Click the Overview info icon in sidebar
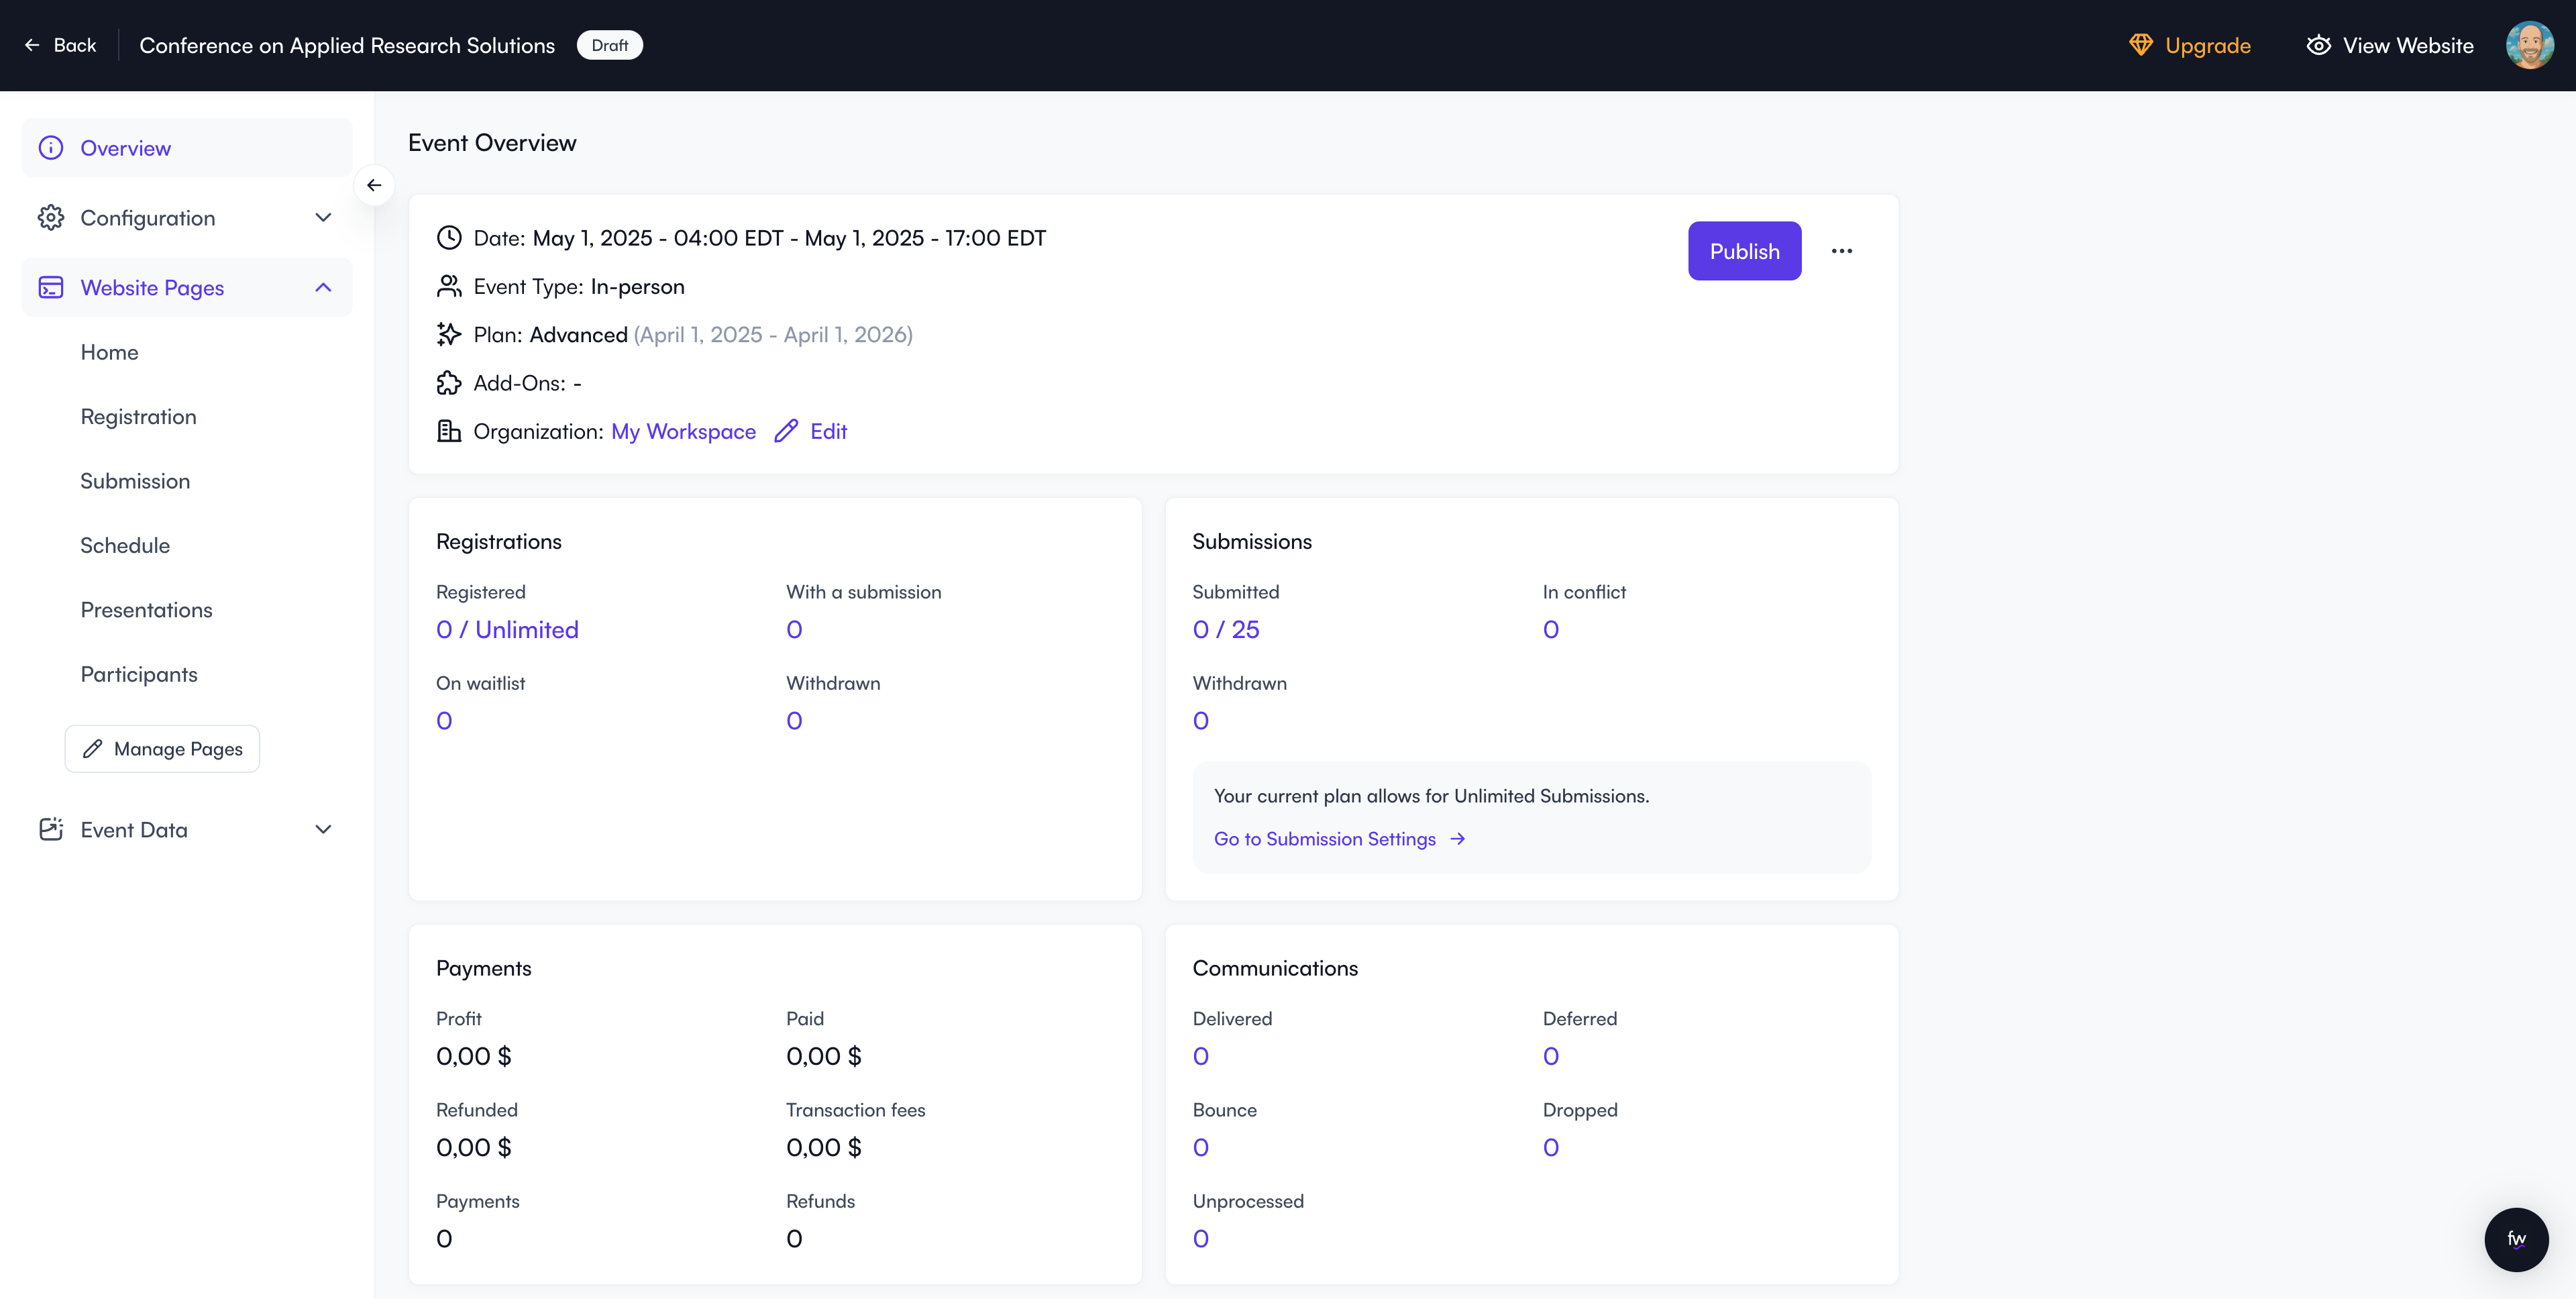This screenshot has width=2576, height=1299. [51, 148]
